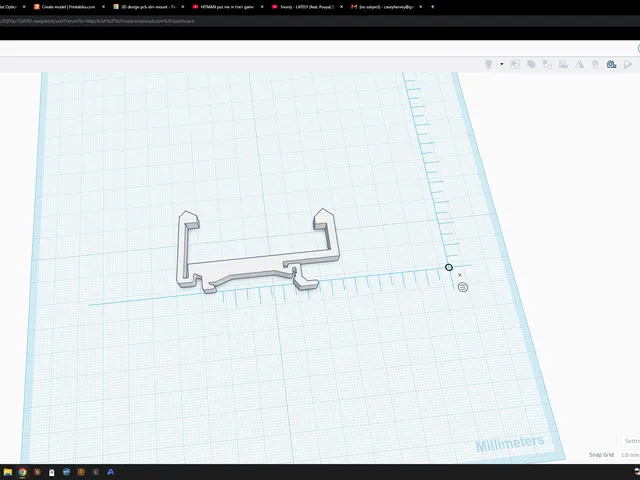The height and width of the screenshot is (480, 640).
Task: Close the Printables Create model tab
Action: (103, 7)
